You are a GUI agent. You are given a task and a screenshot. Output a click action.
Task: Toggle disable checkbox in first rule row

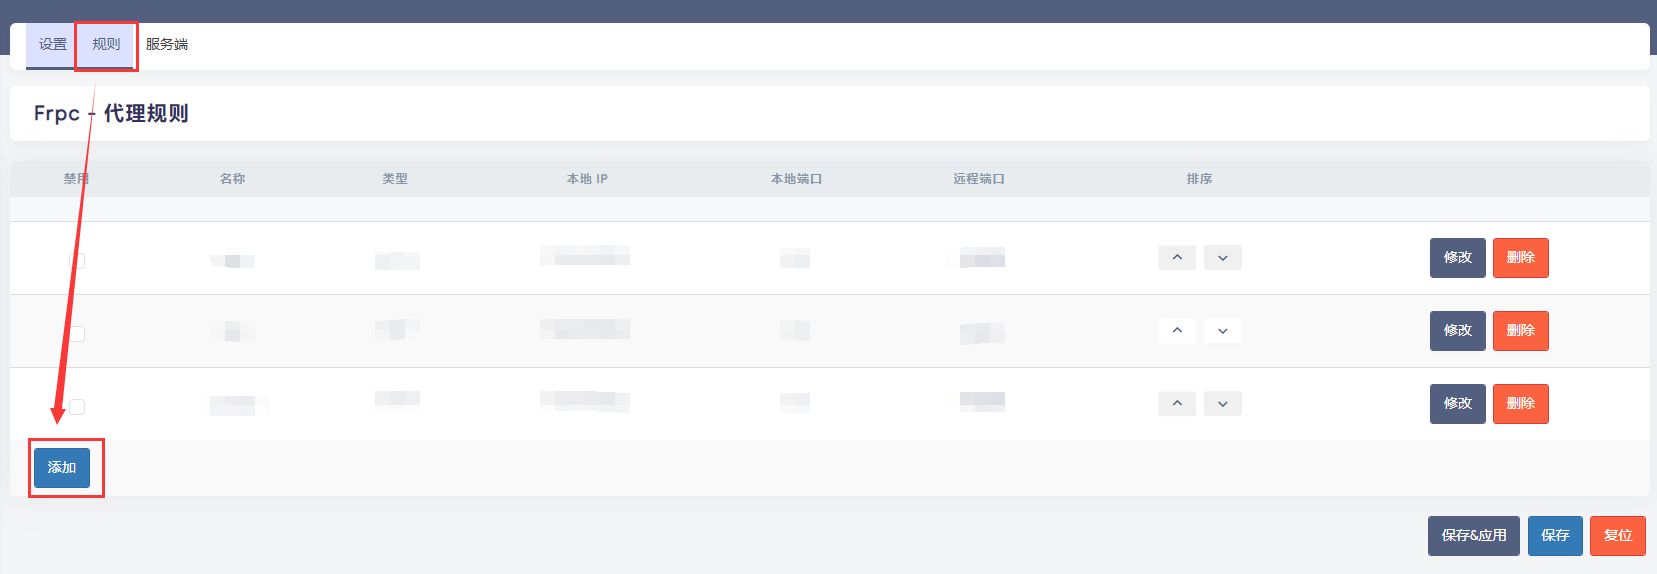tap(77, 260)
